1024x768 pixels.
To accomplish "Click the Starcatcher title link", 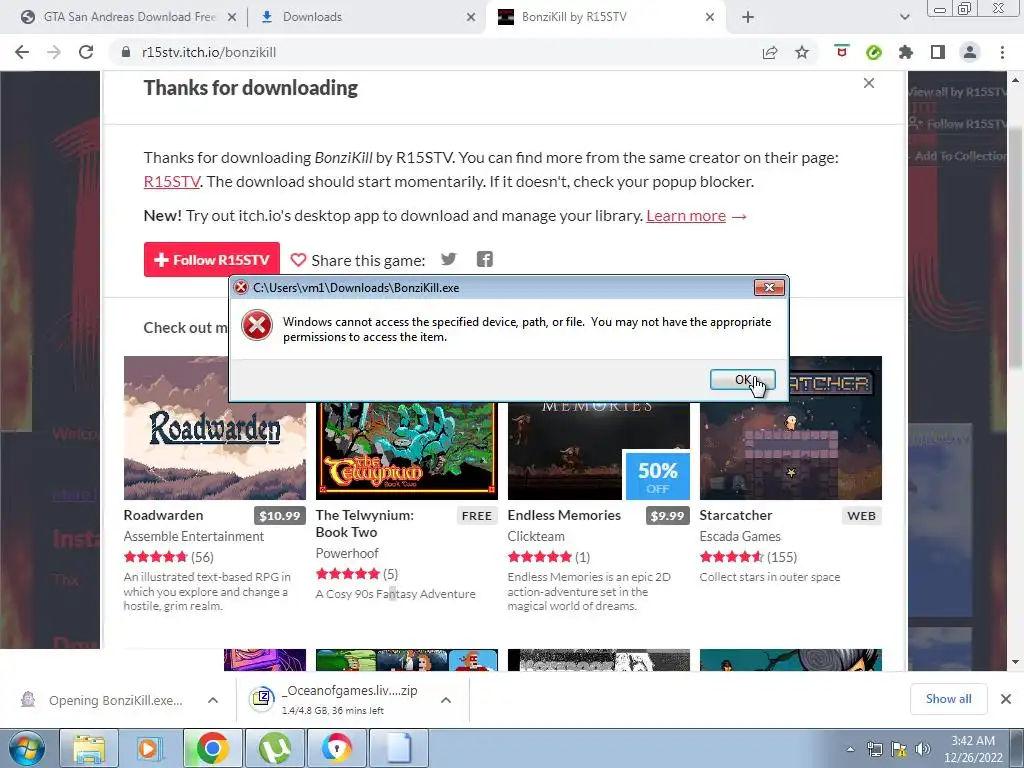I will (x=736, y=515).
